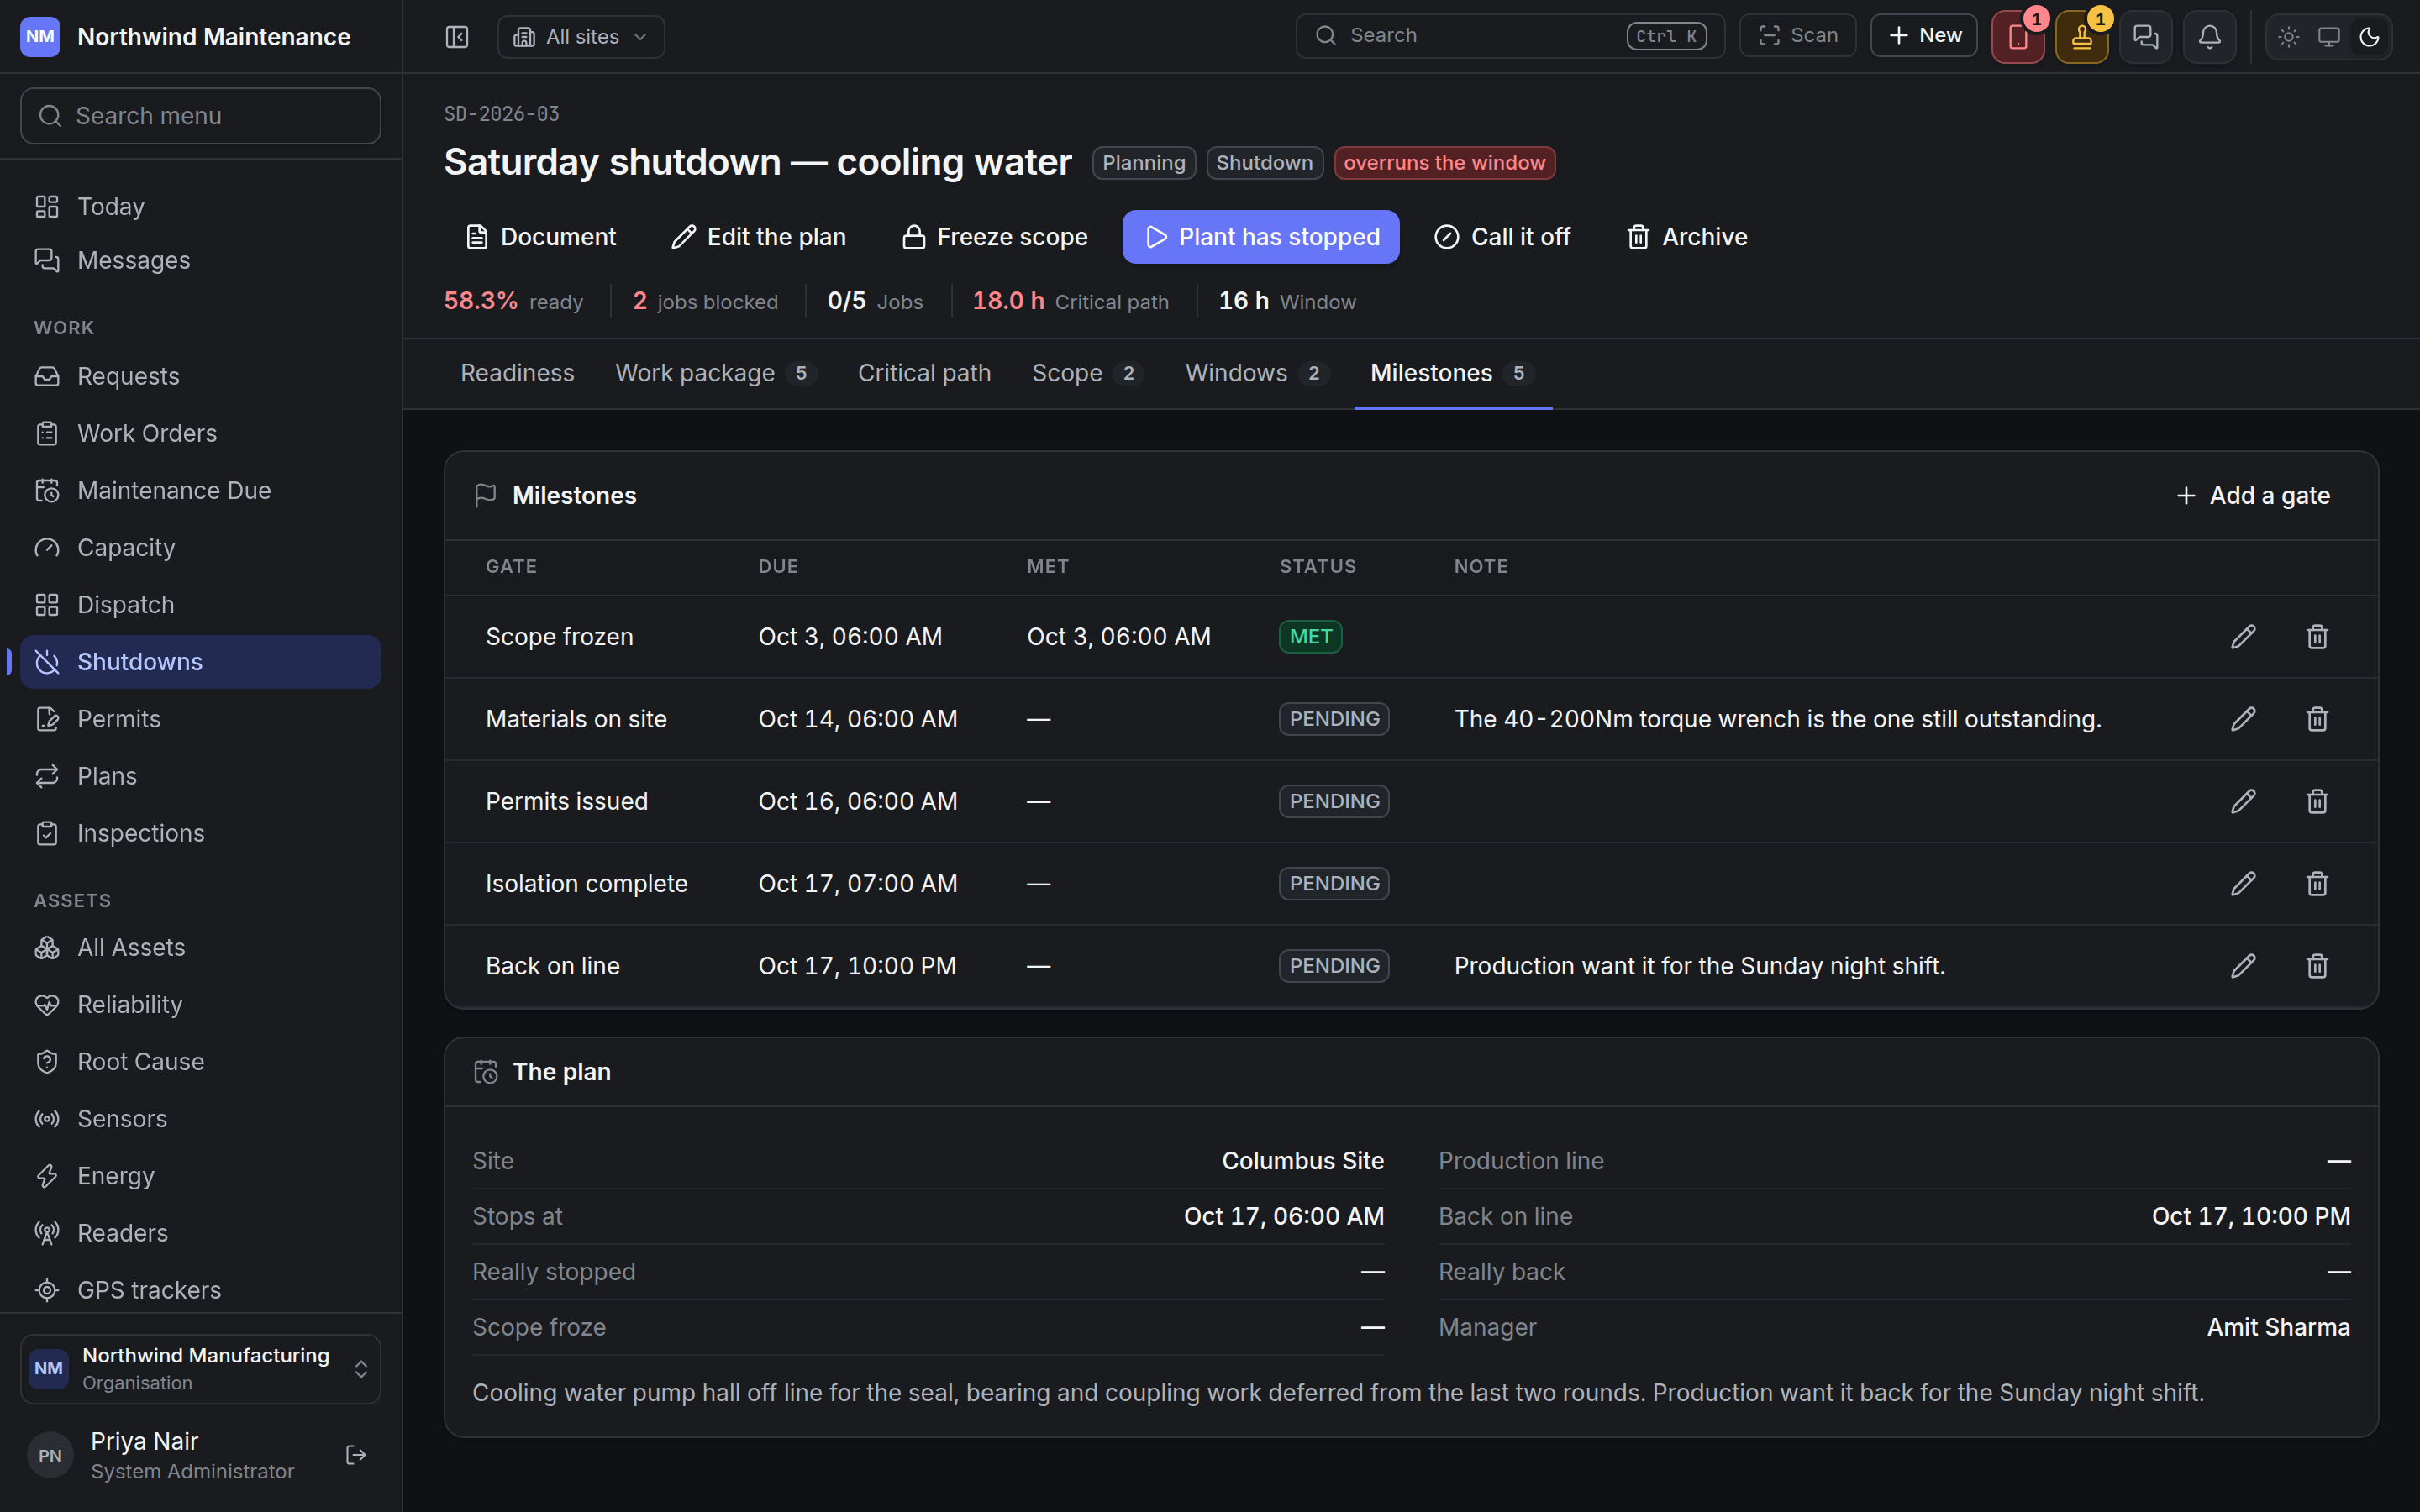The height and width of the screenshot is (1512, 2420).
Task: Edit the Materials on site gate
Action: [2243, 719]
